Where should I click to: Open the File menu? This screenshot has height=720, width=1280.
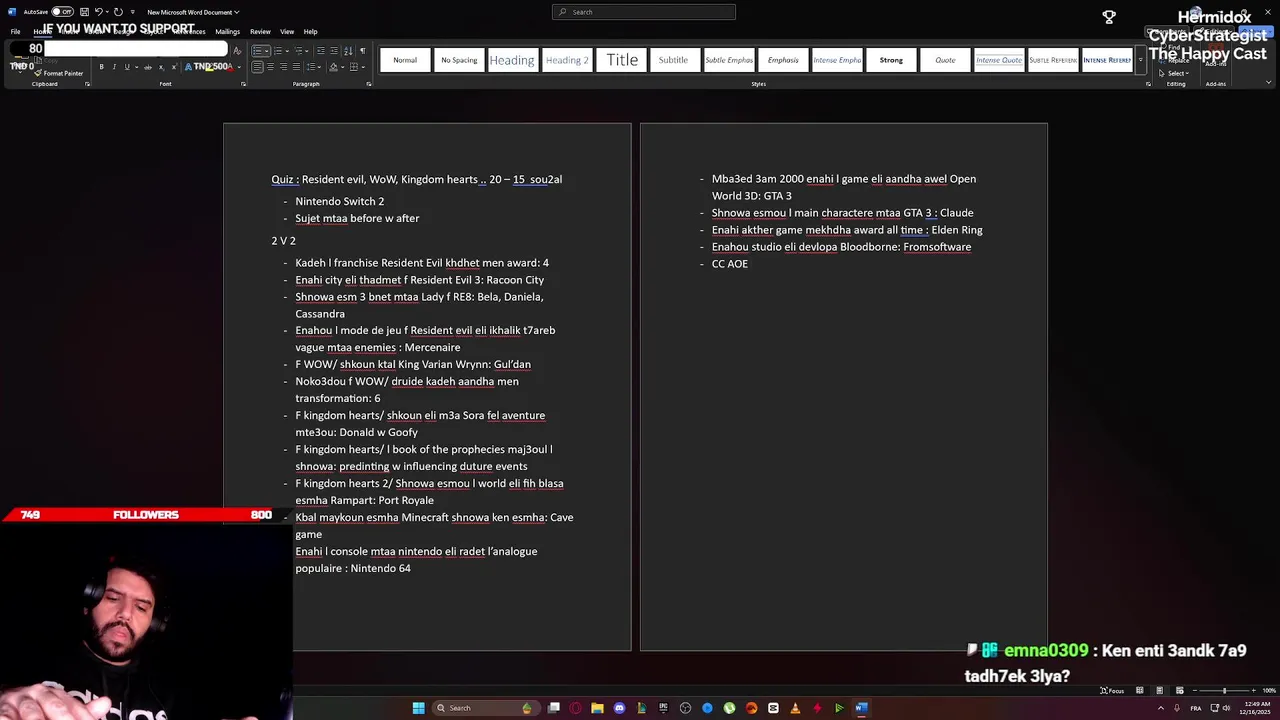click(15, 31)
